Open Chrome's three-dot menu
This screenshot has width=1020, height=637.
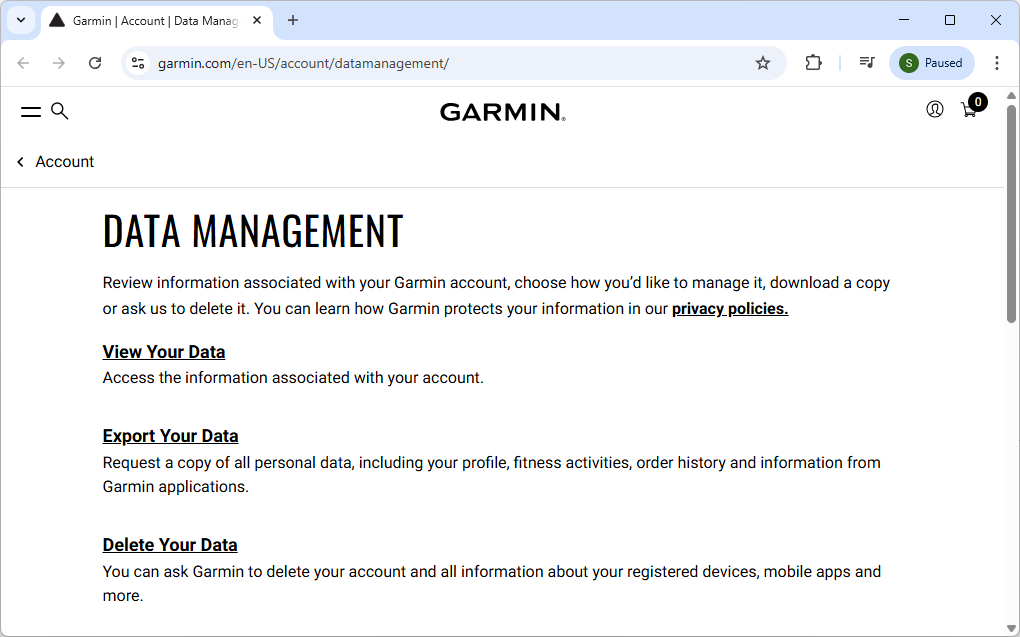[x=997, y=62]
